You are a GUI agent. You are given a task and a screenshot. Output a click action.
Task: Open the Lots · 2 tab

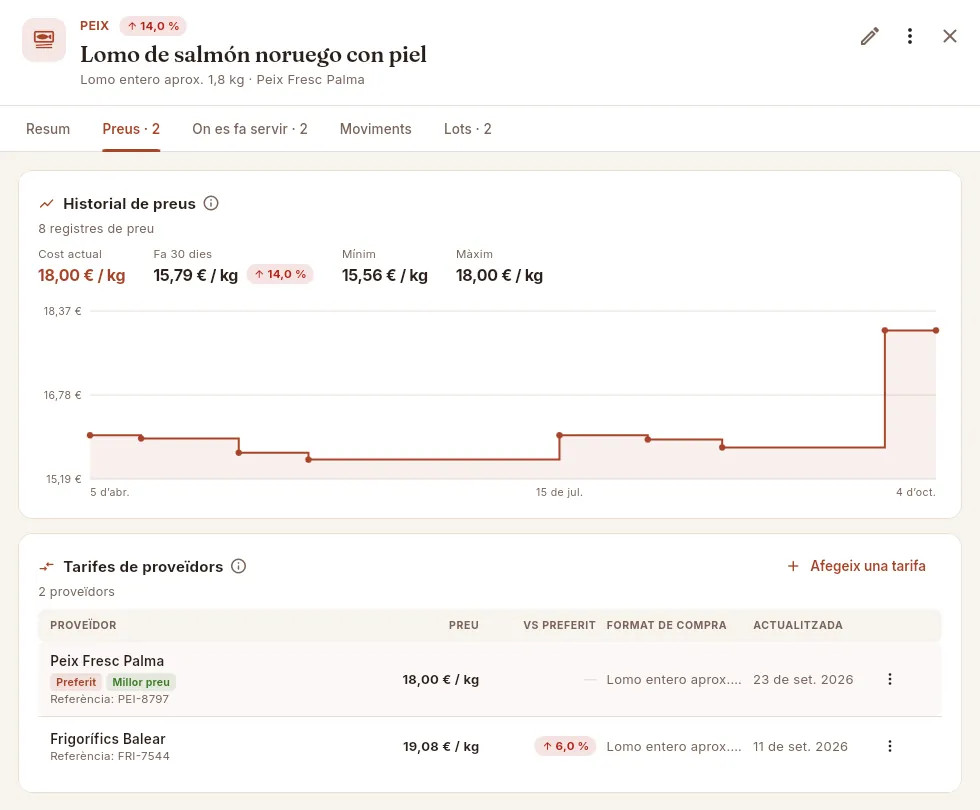(468, 129)
